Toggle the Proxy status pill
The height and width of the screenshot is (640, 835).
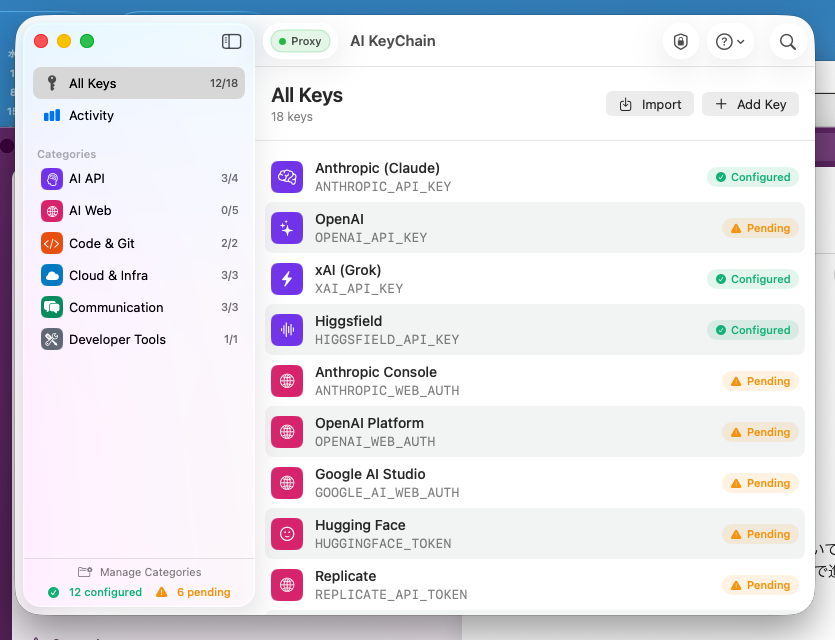[x=300, y=41]
